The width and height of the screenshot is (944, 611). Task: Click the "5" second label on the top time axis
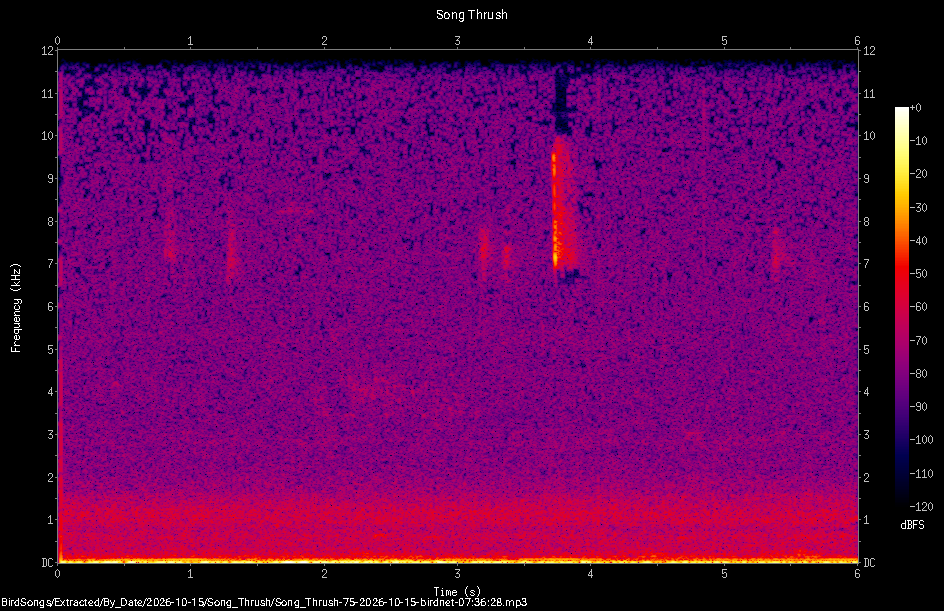724,41
